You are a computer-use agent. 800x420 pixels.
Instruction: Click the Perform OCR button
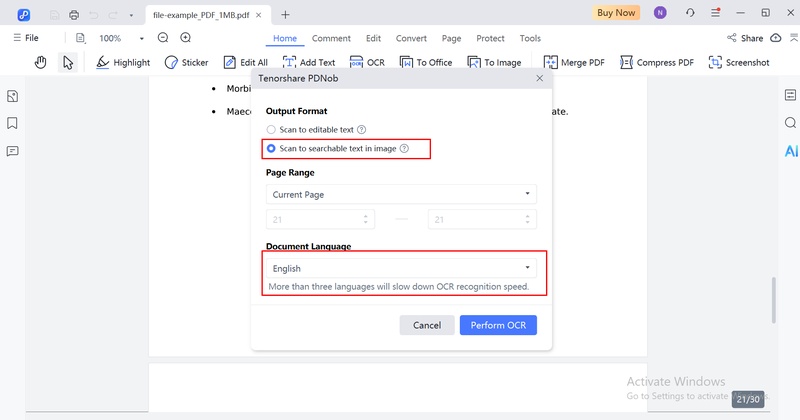498,325
